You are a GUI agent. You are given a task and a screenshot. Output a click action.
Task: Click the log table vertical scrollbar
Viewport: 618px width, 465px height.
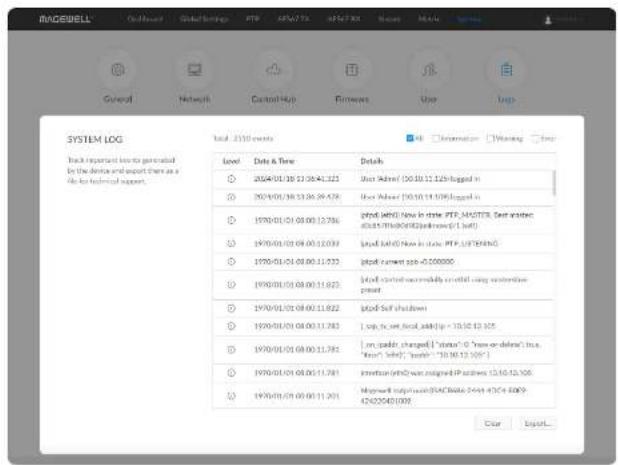[554, 183]
